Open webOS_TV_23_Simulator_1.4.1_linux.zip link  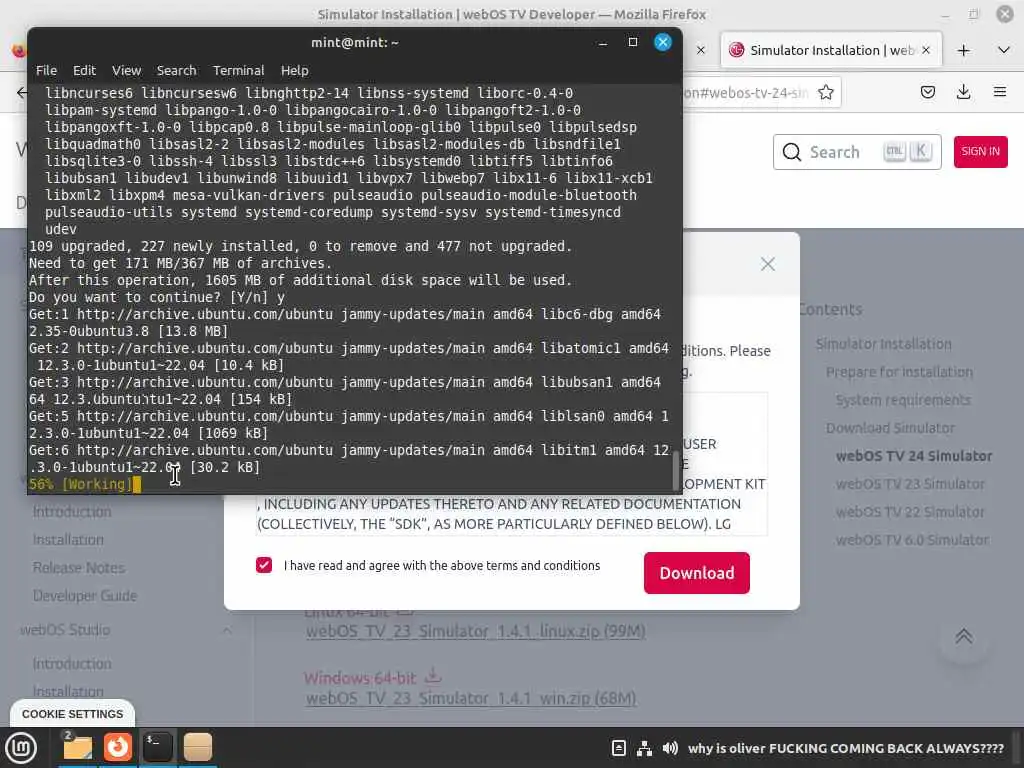coord(475,632)
